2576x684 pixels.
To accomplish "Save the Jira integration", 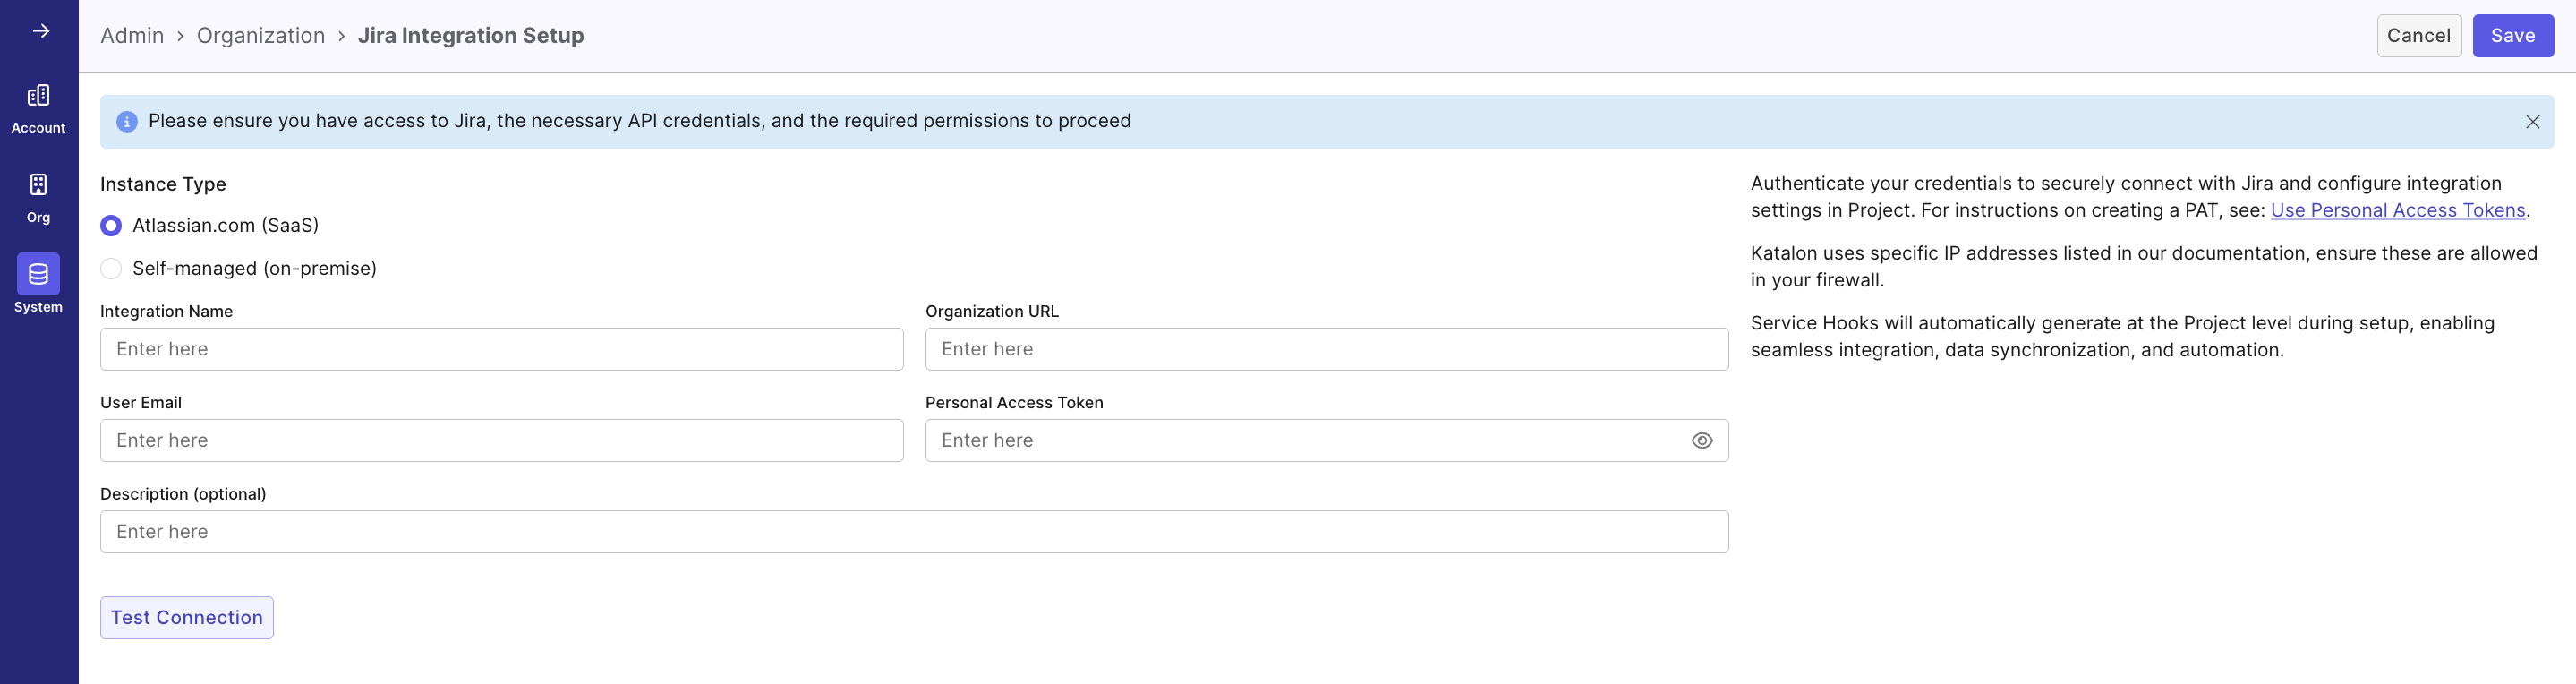I will pyautogui.click(x=2512, y=36).
